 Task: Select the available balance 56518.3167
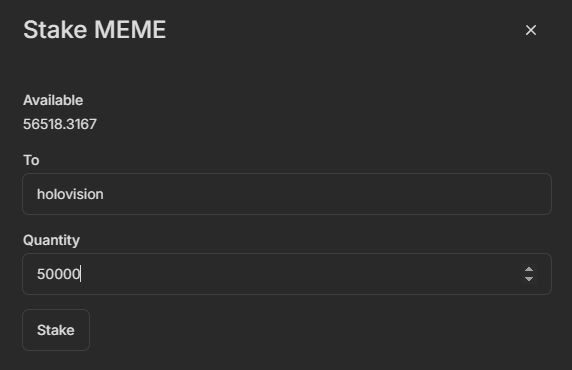tap(60, 124)
